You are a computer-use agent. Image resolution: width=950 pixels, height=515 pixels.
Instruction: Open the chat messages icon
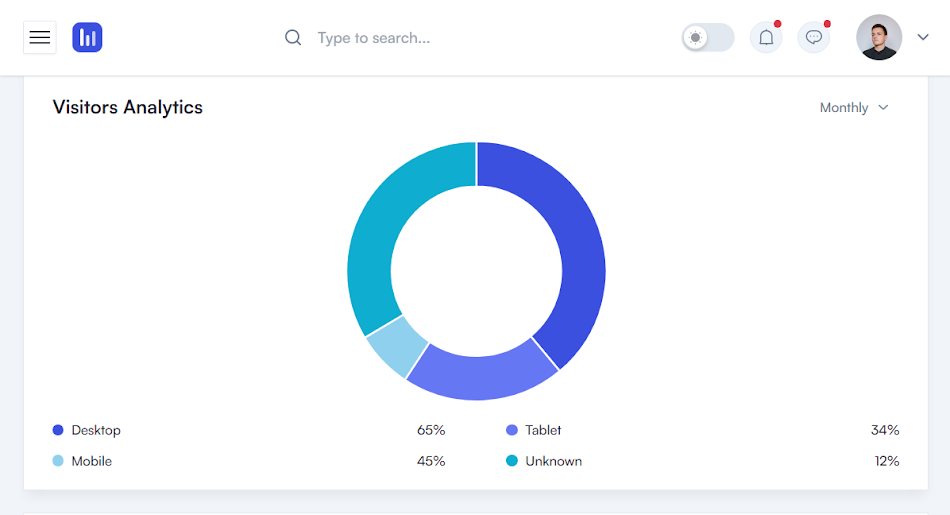tap(814, 38)
